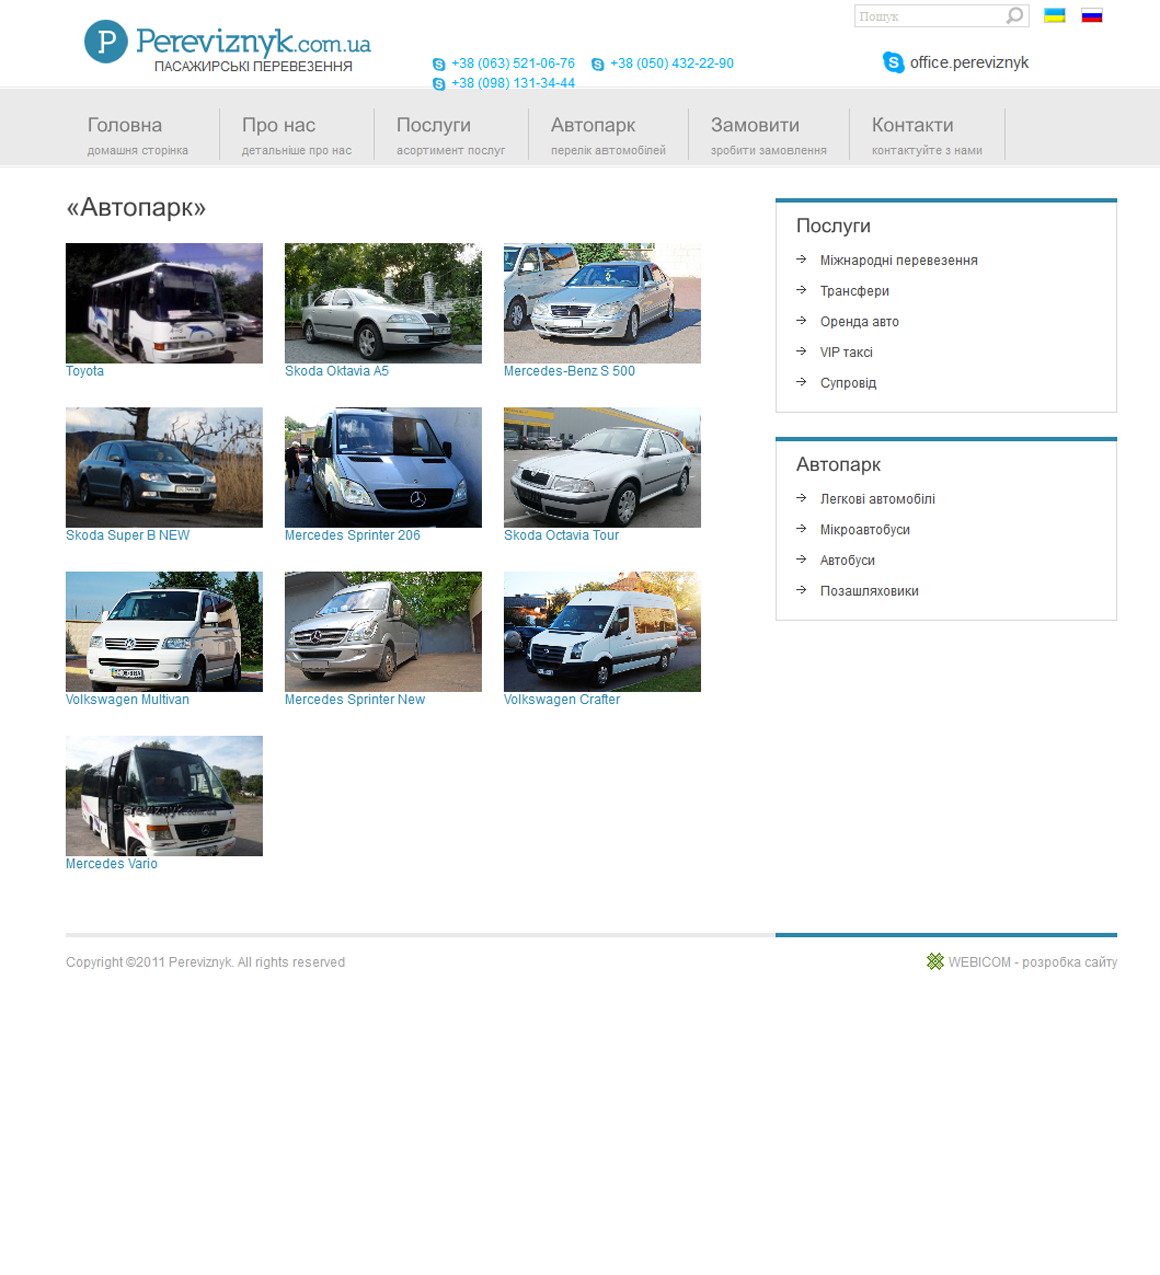Open Оренда авто service link
Screen dimensions: 1160x1275
click(x=860, y=322)
